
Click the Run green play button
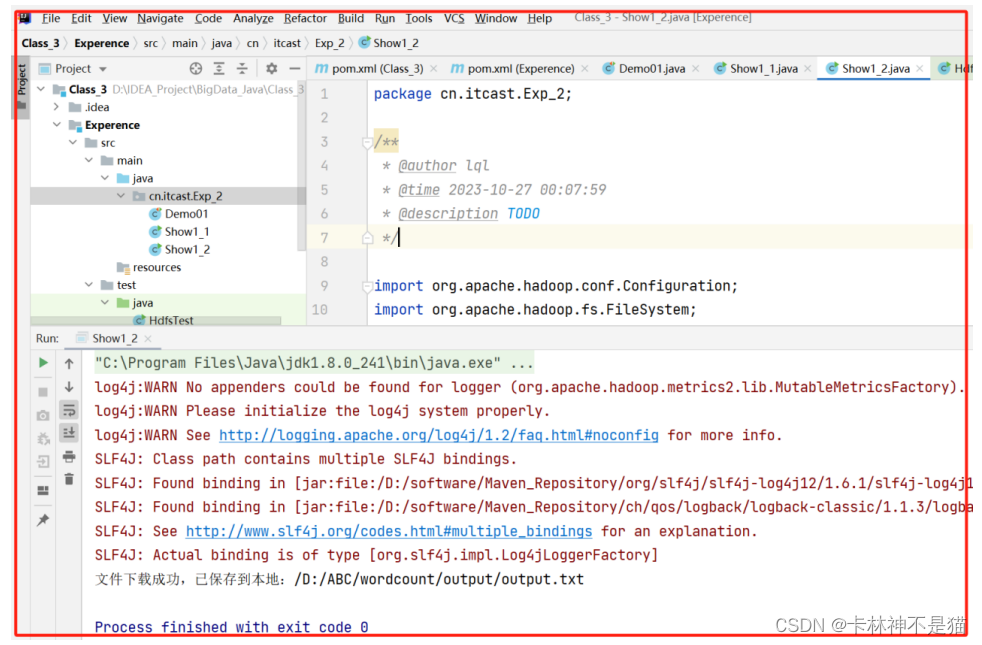point(43,363)
